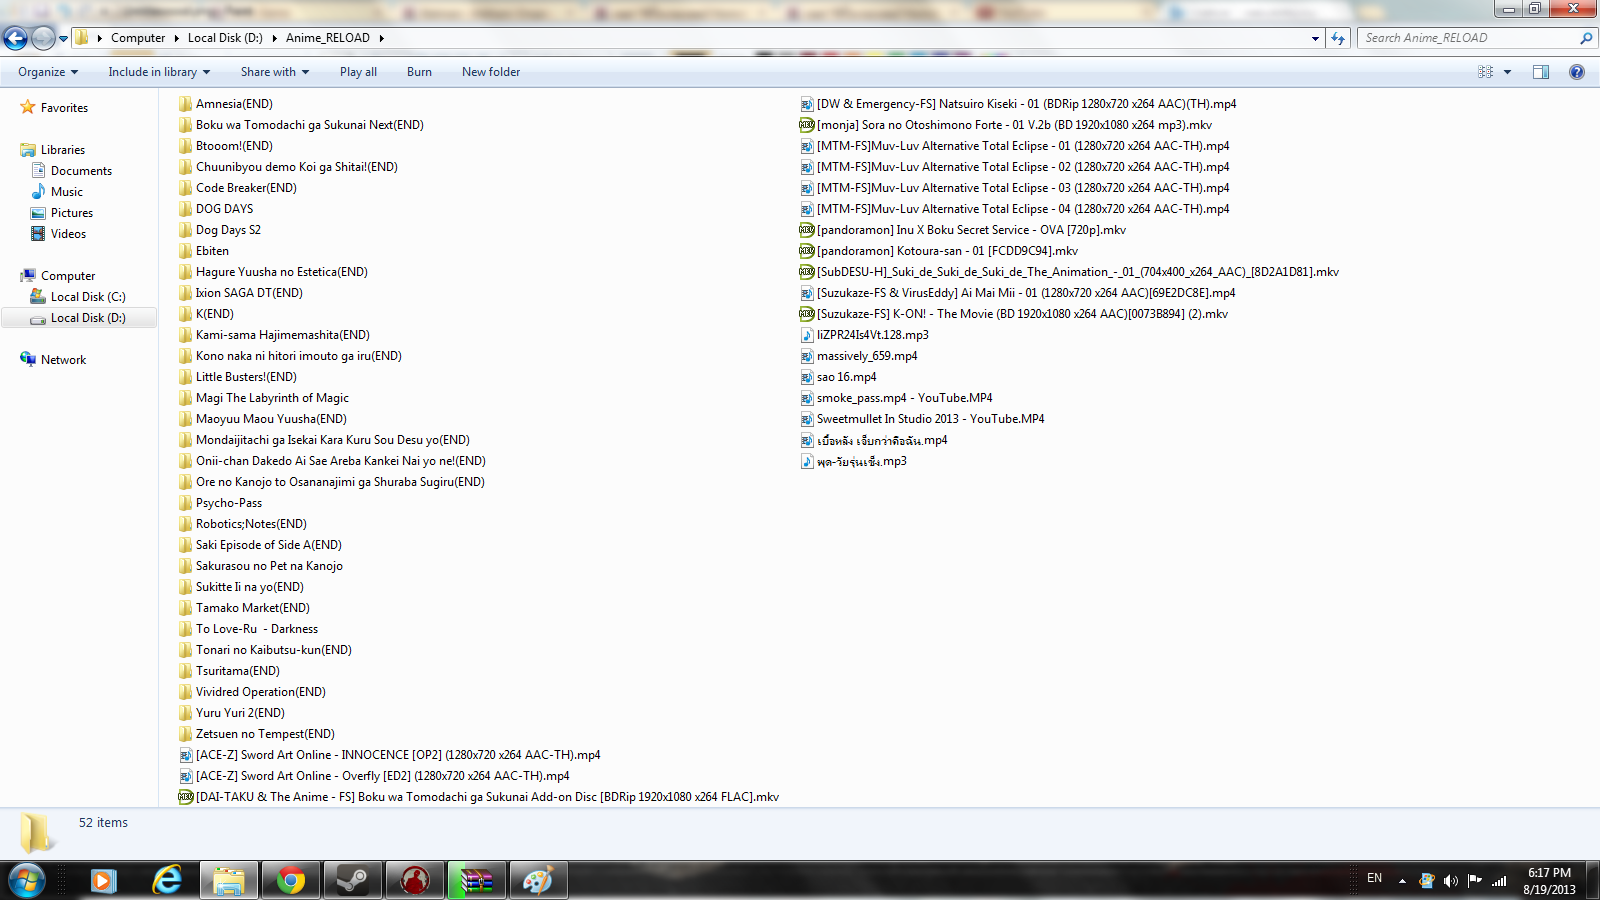Image resolution: width=1600 pixels, height=900 pixels.
Task: Open the Windows Explorer taskbar button
Action: tap(229, 881)
